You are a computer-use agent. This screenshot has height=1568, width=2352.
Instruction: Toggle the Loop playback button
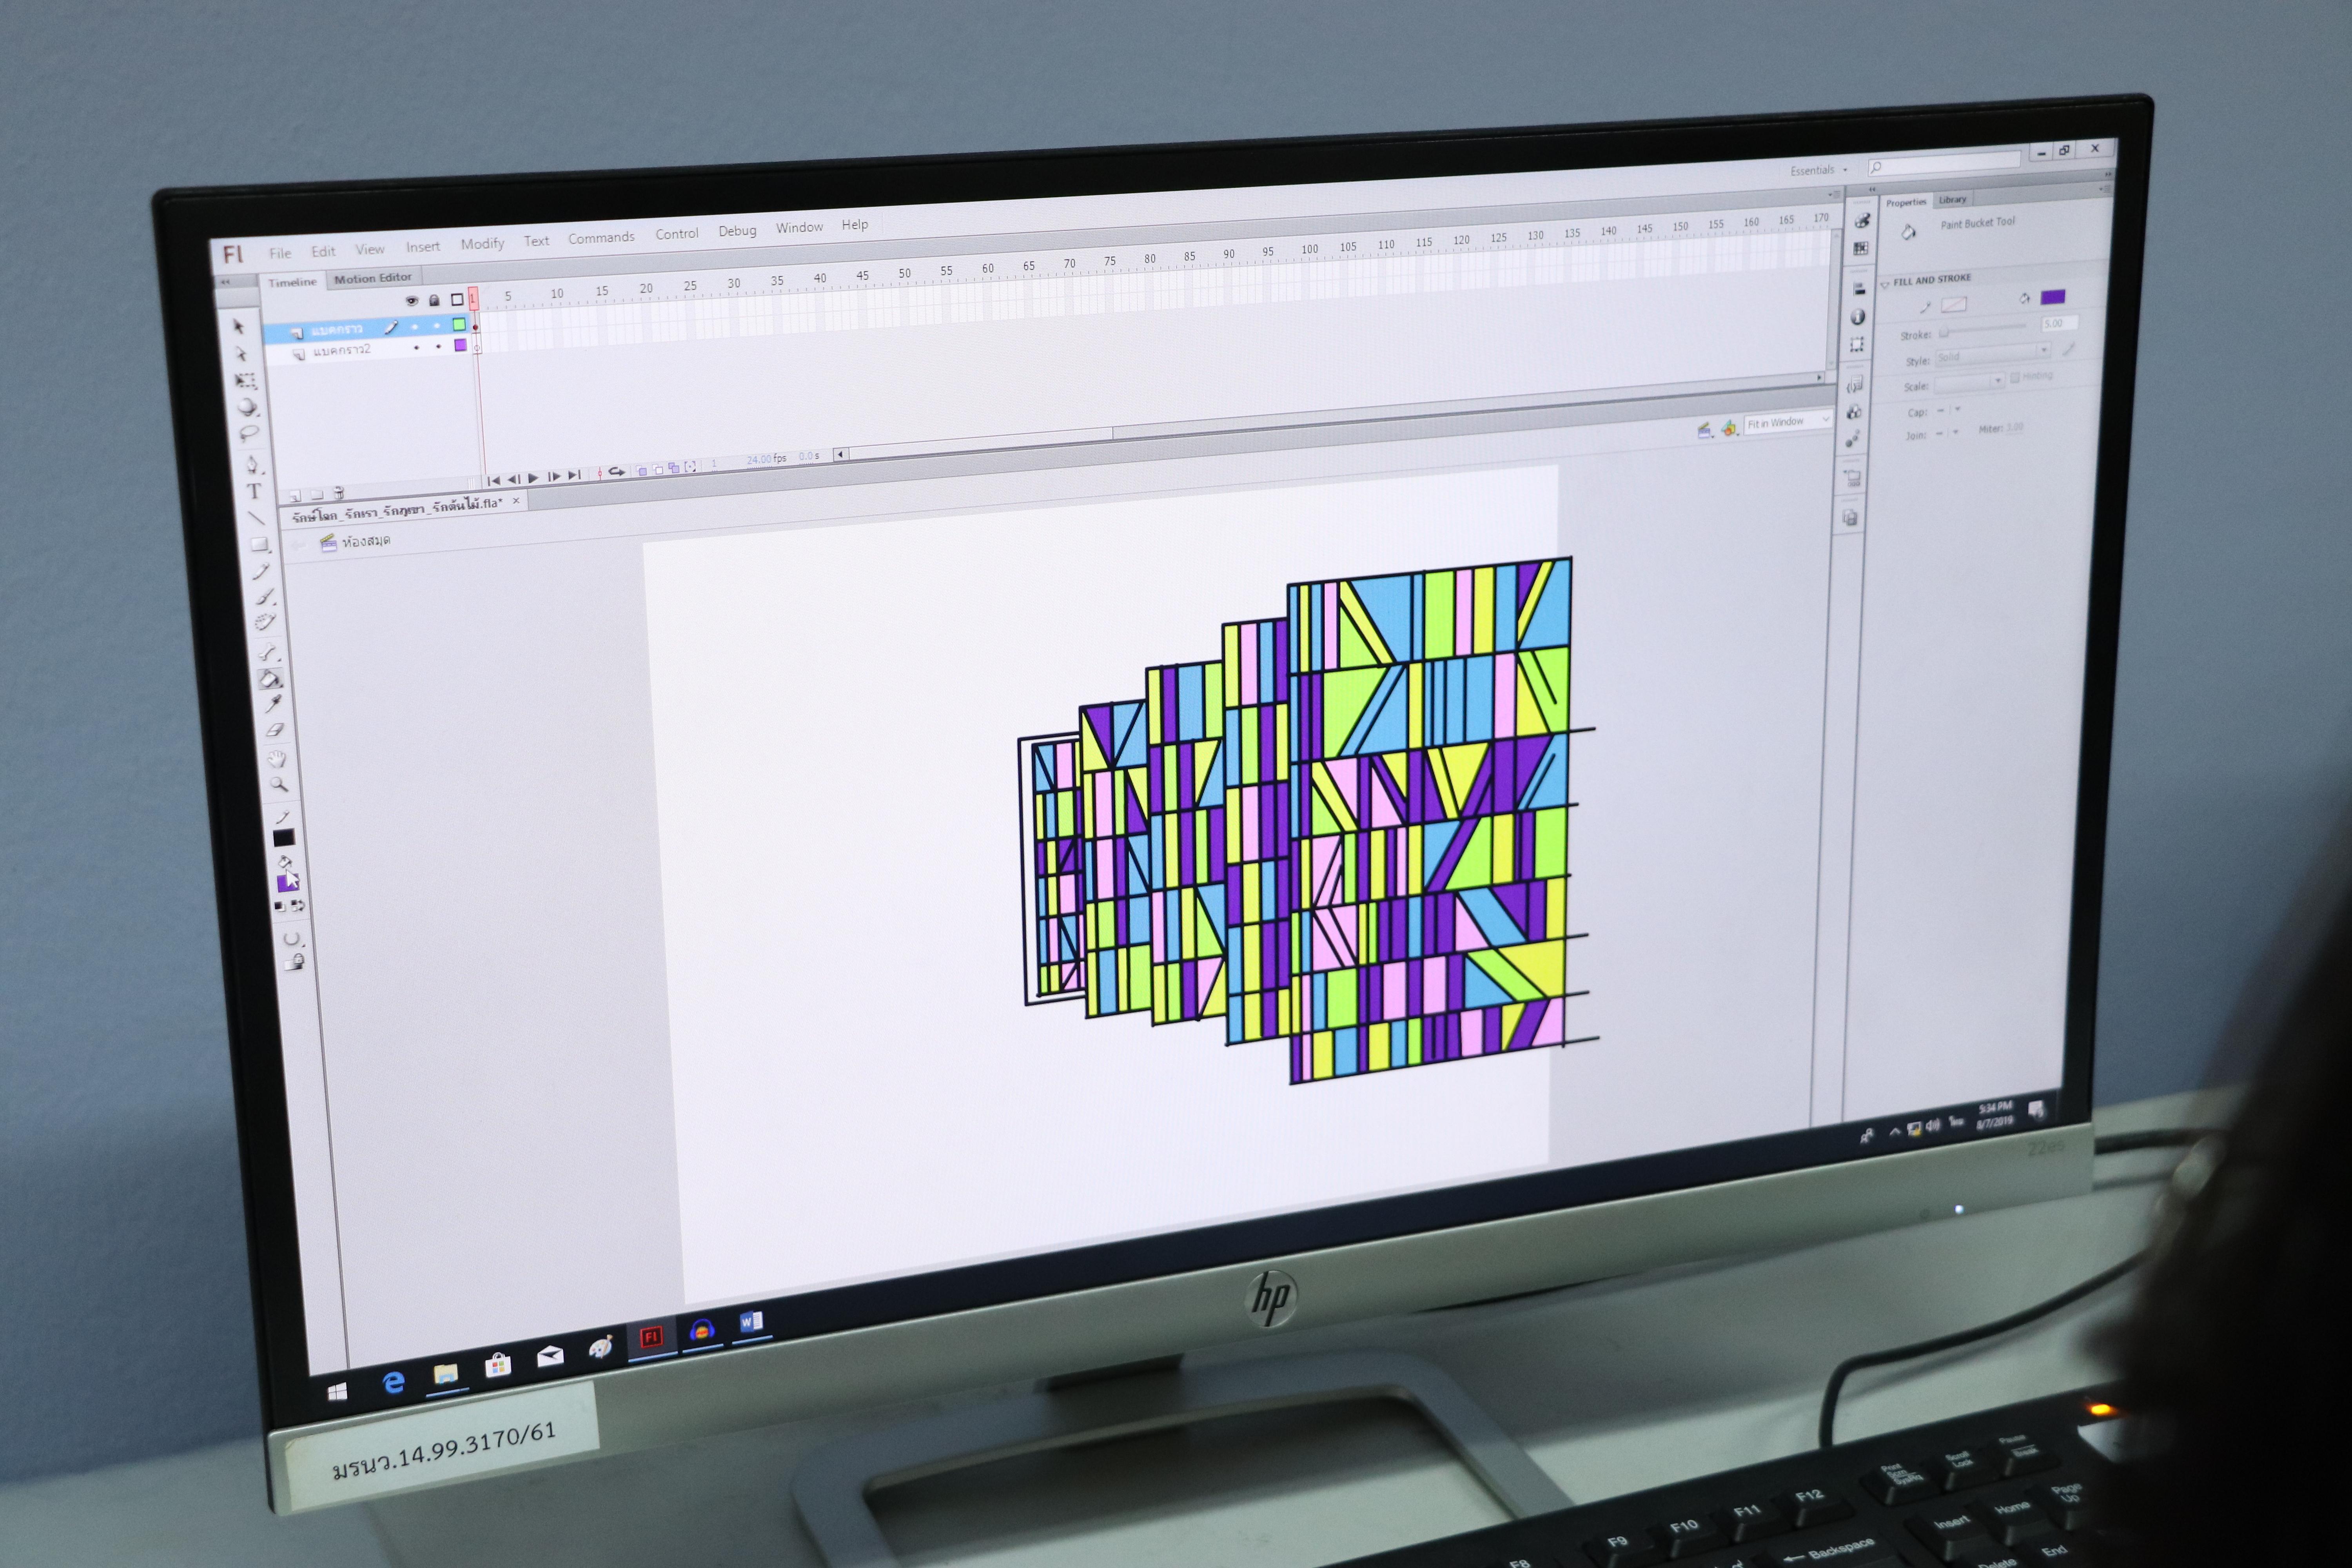[617, 471]
